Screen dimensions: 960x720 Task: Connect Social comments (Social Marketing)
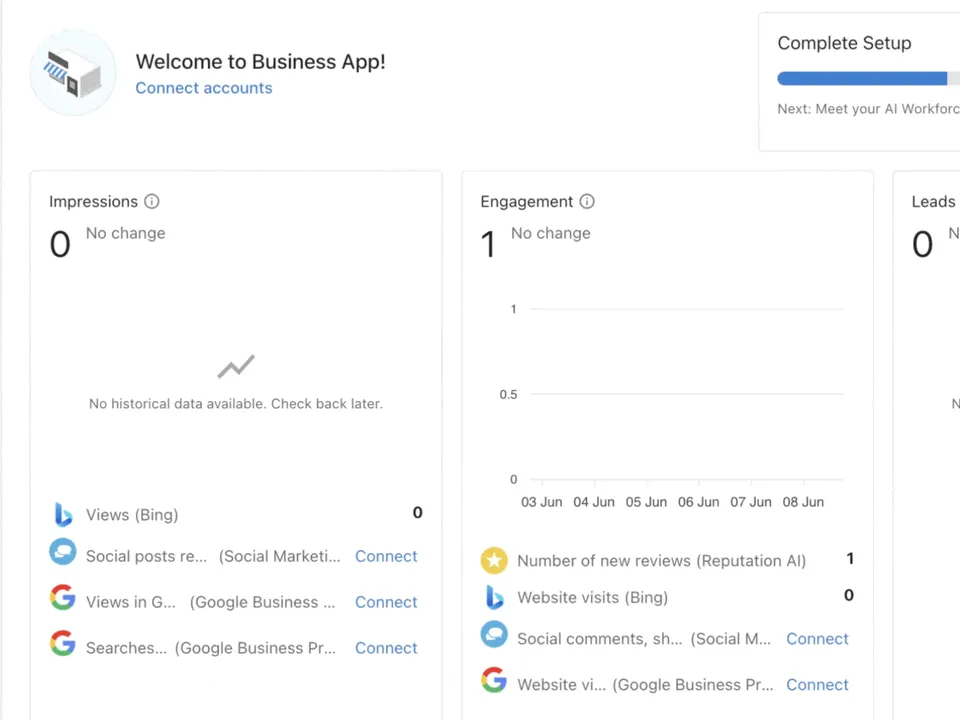pyautogui.click(x=817, y=639)
